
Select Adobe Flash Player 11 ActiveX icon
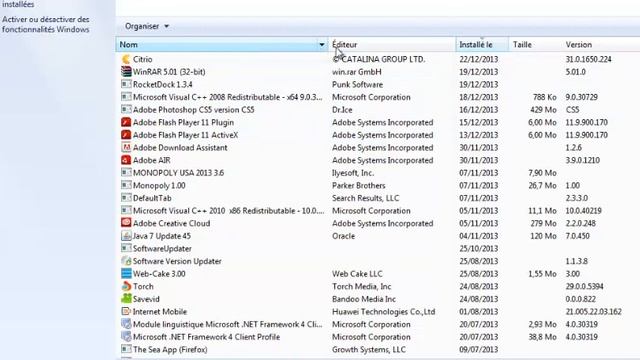[x=126, y=135]
